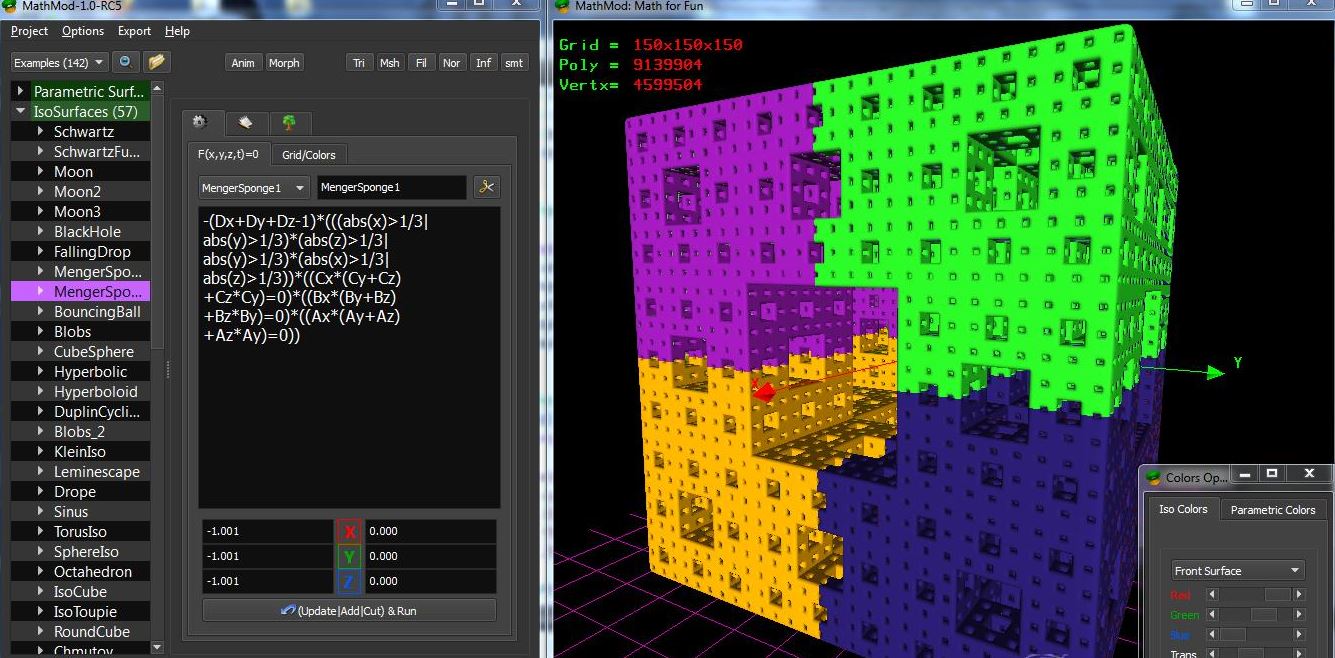This screenshot has height=658, width=1335.
Task: Select the search magnifier icon
Action: (x=122, y=62)
